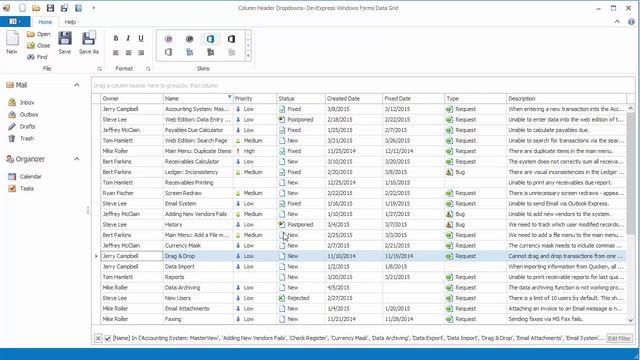Click the 'High' priority cell
This screenshot has width=640, height=360.
255,151
